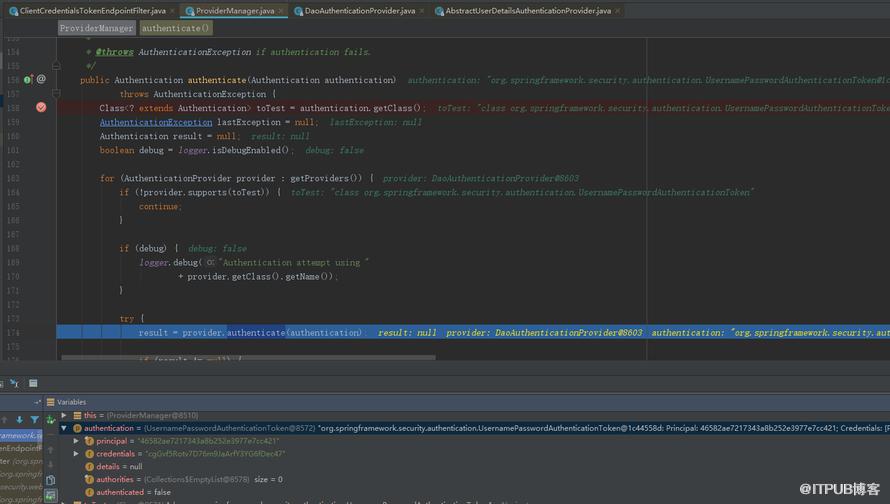The width and height of the screenshot is (890, 504).
Task: Click the Variables panel header
Action: (x=468, y=402)
